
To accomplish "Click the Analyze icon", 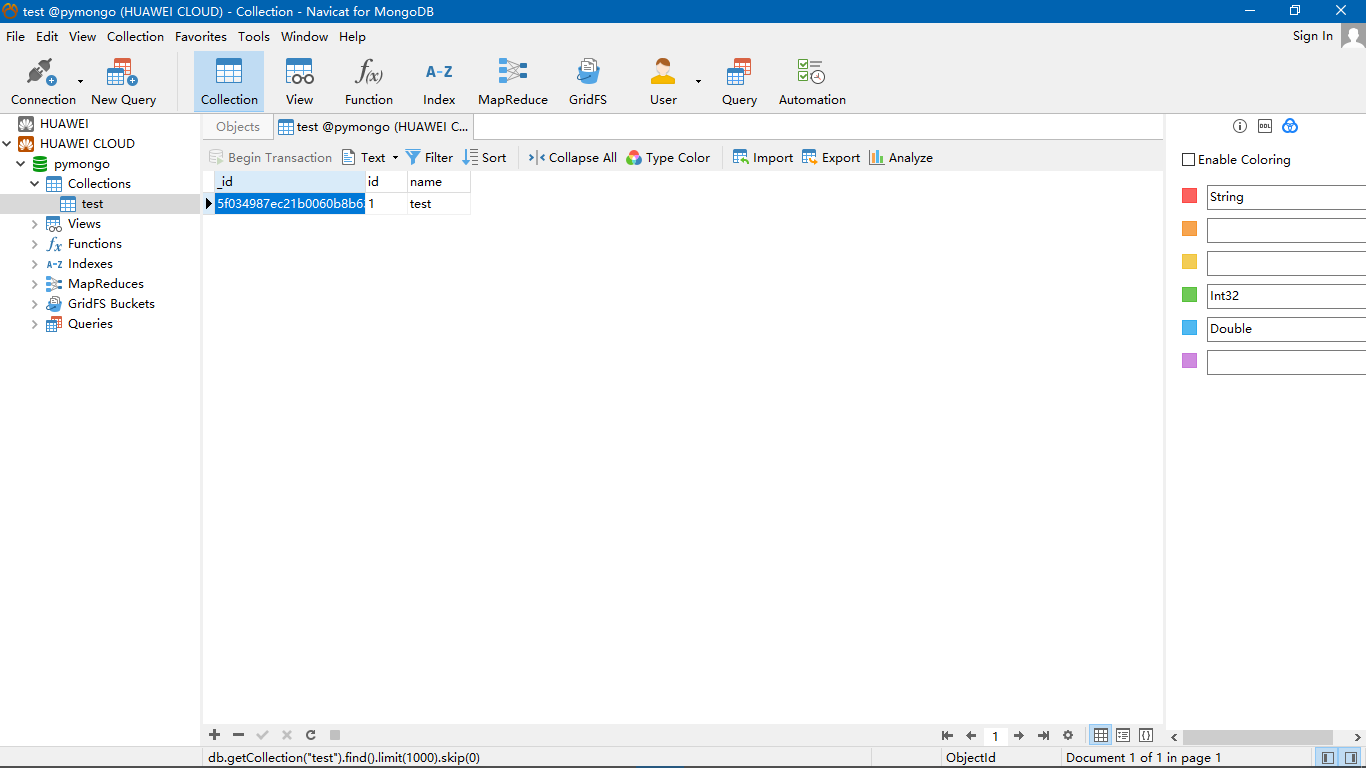I will pyautogui.click(x=900, y=158).
